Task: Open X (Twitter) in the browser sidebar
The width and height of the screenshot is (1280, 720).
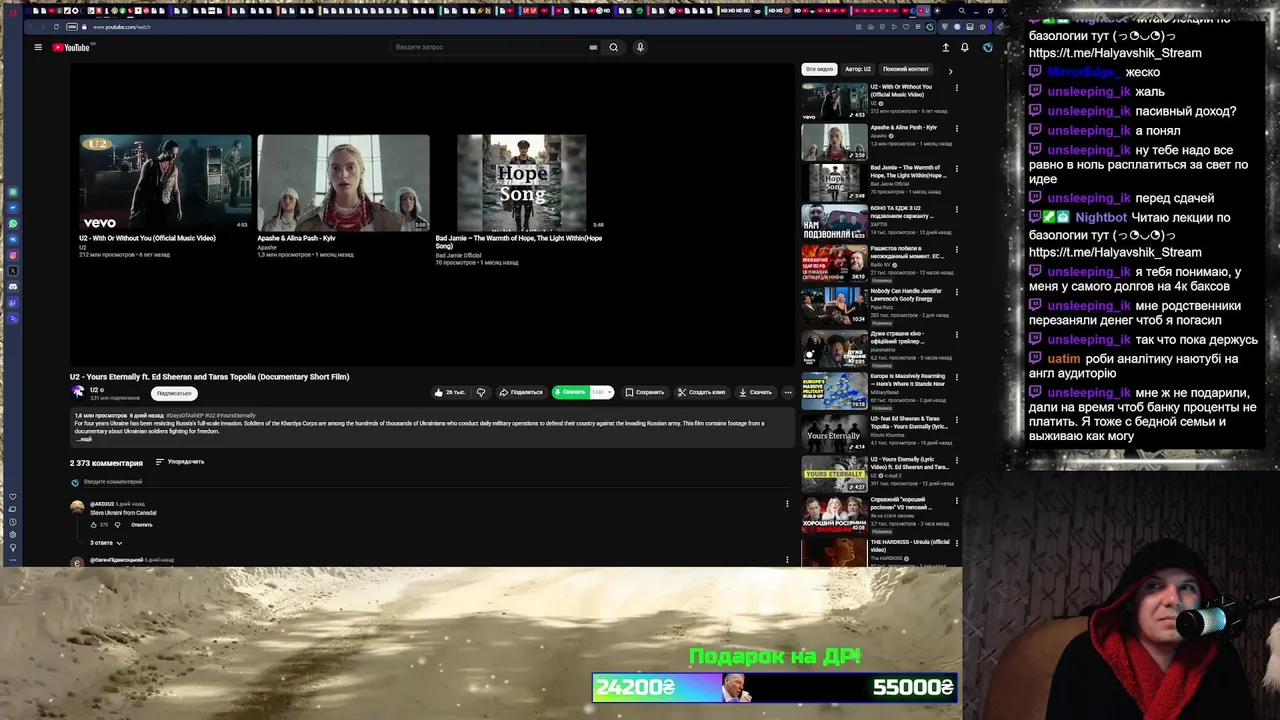Action: [x=13, y=271]
